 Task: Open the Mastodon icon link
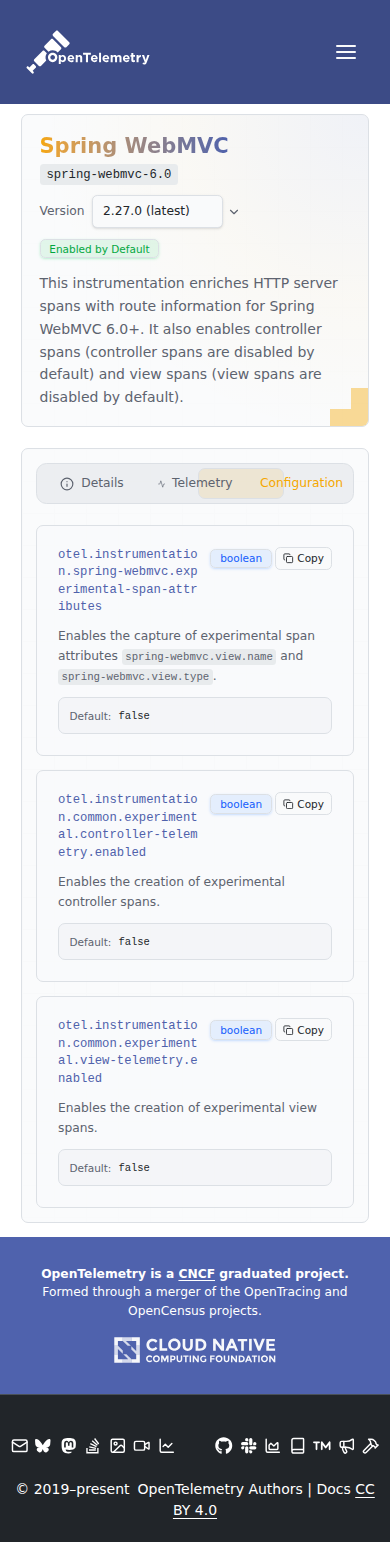coord(68,1445)
